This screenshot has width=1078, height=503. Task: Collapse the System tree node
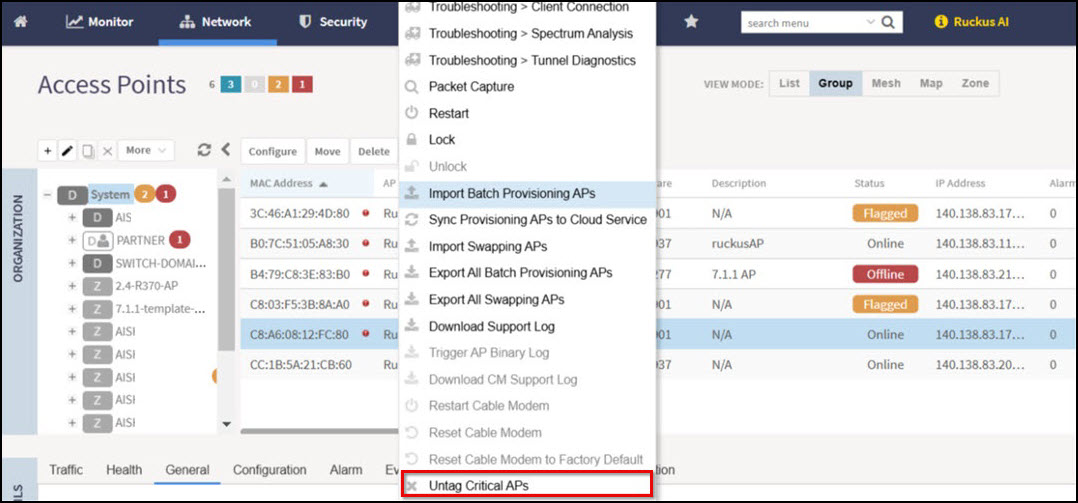[47, 195]
